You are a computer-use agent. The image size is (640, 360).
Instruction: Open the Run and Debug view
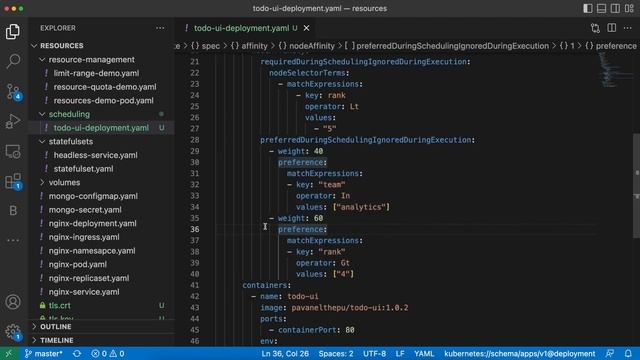[x=13, y=121]
